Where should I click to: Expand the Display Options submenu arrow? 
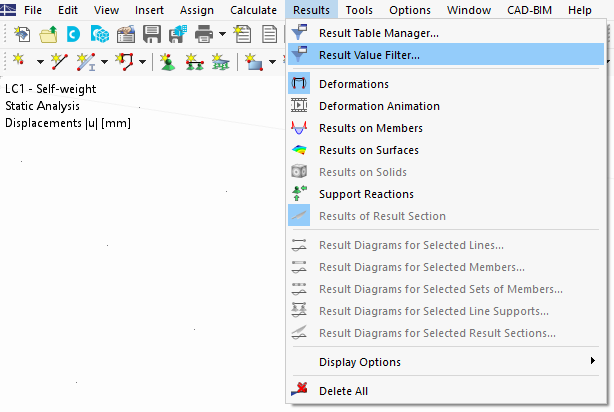[x=593, y=362]
